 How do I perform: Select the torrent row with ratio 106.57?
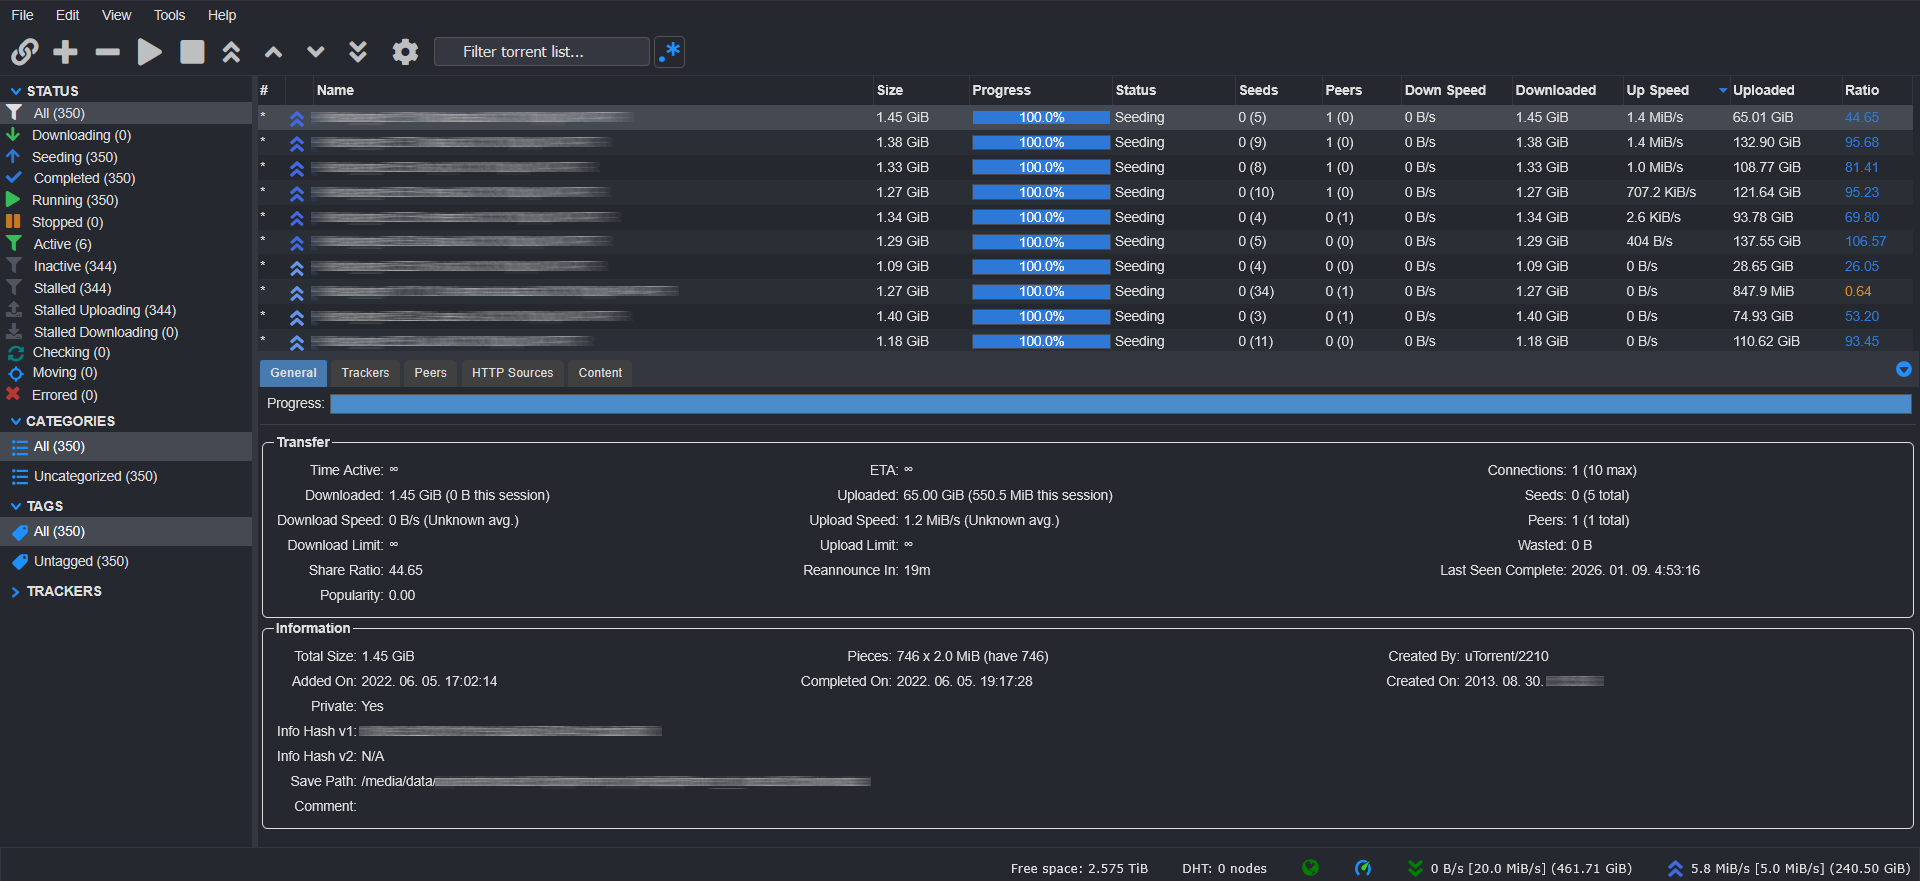tap(1085, 242)
